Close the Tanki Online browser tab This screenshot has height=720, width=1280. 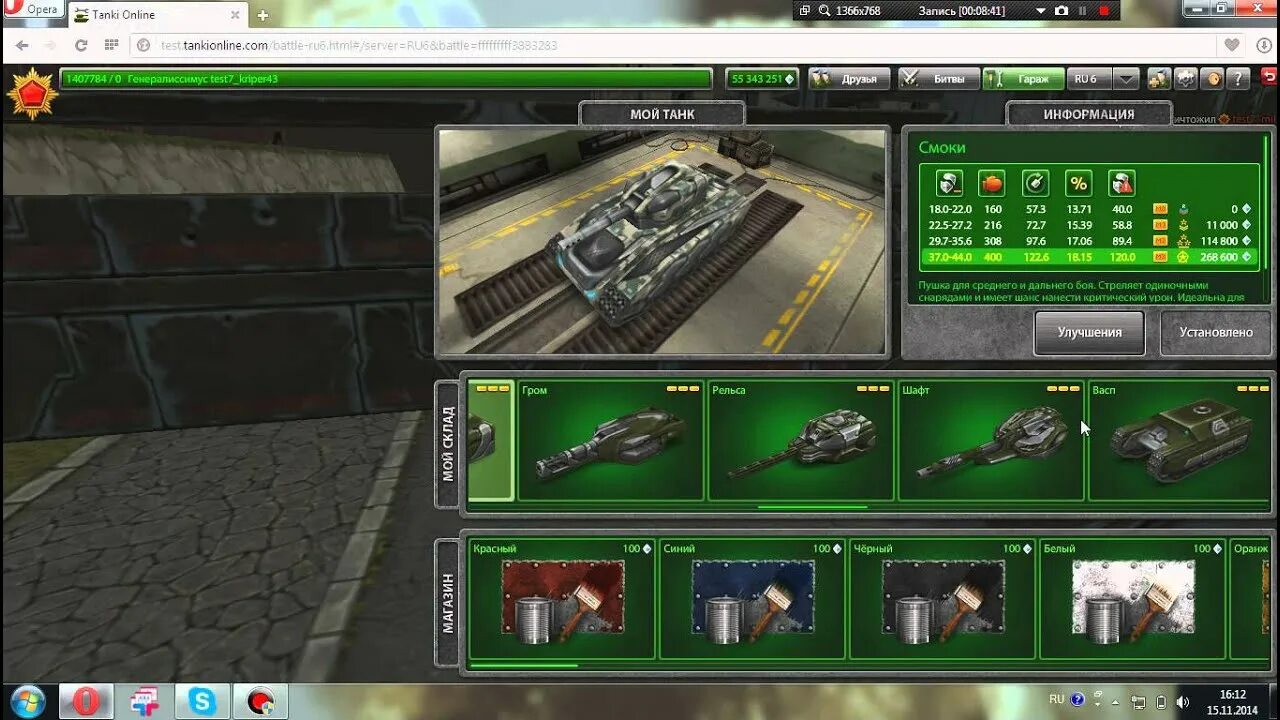tap(234, 15)
